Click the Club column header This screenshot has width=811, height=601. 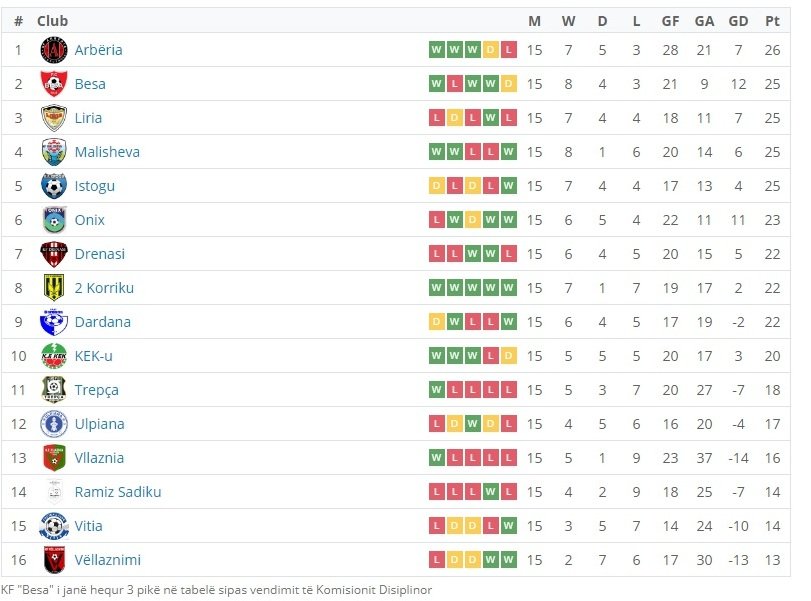52,21
